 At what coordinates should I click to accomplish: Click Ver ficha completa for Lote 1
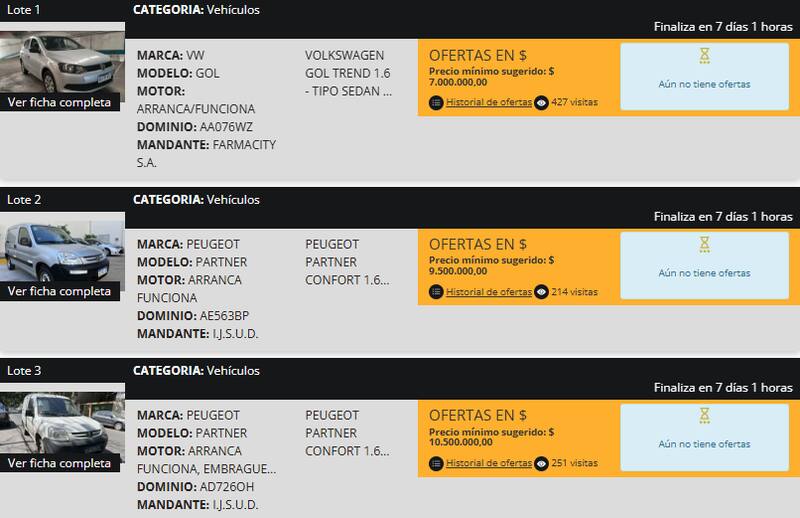click(x=59, y=102)
